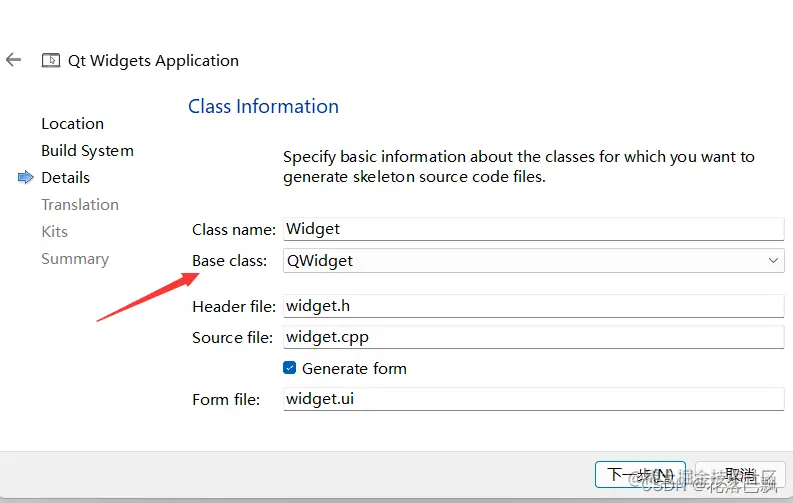Click the Class Information heading
Screen dimensions: 793x503
263,107
